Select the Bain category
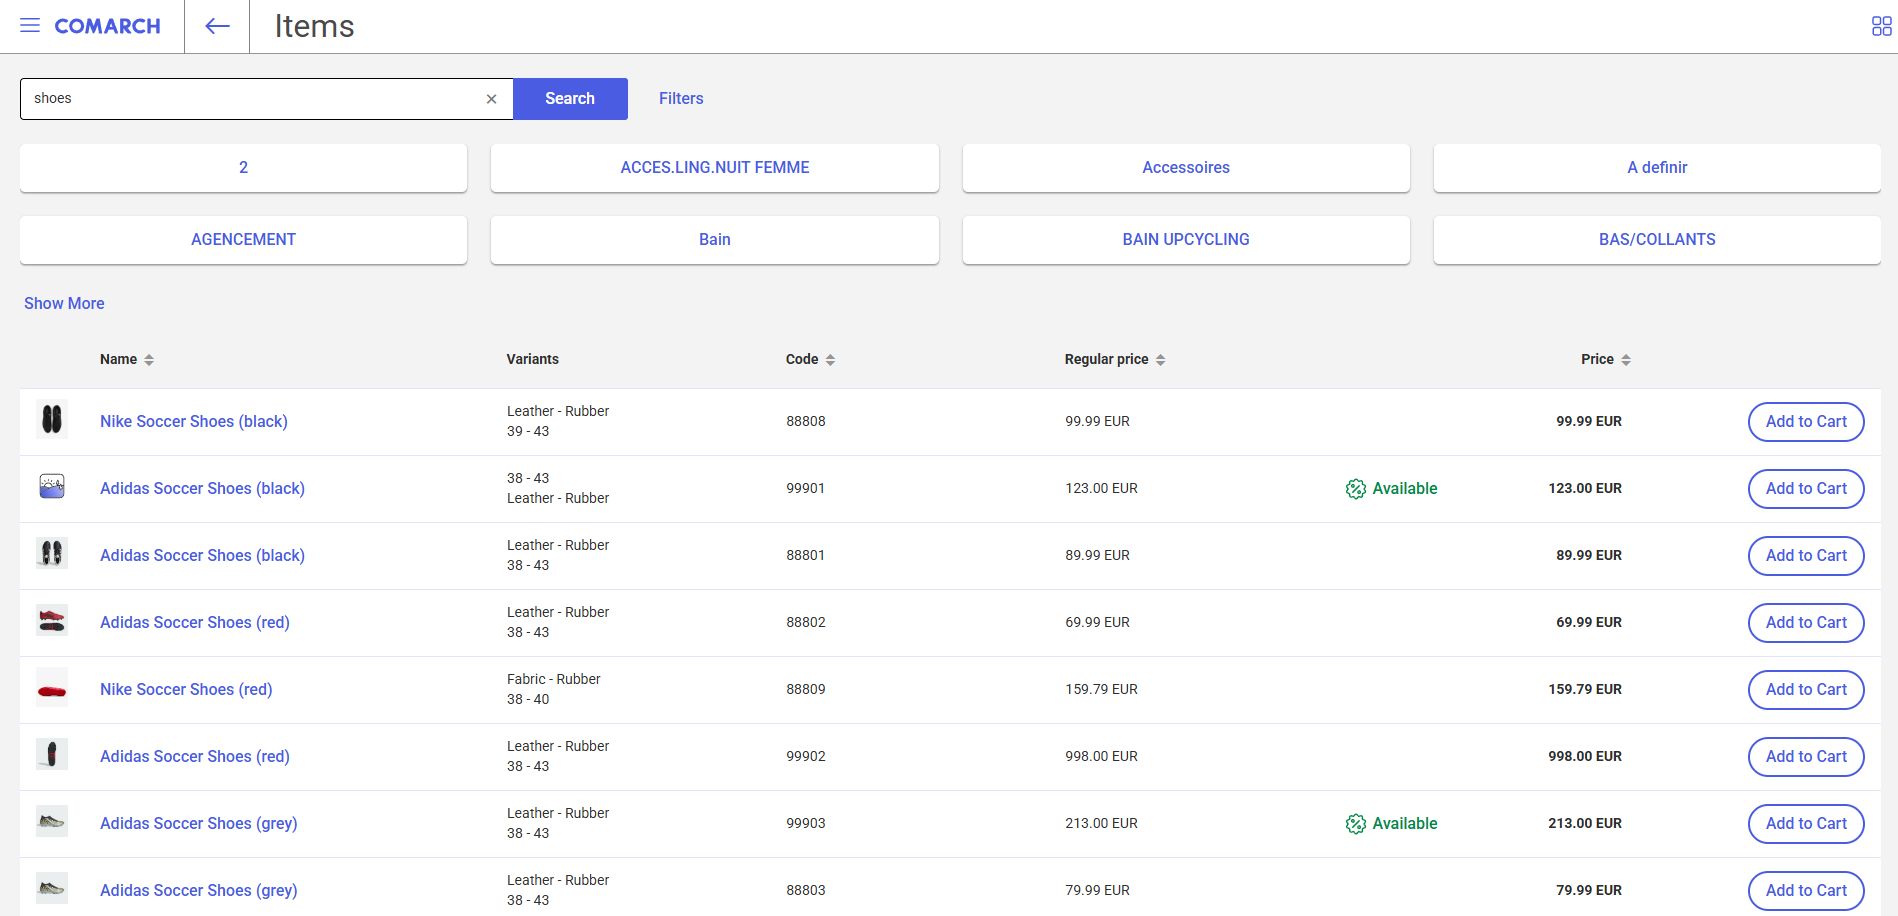This screenshot has width=1898, height=916. pyautogui.click(x=715, y=240)
